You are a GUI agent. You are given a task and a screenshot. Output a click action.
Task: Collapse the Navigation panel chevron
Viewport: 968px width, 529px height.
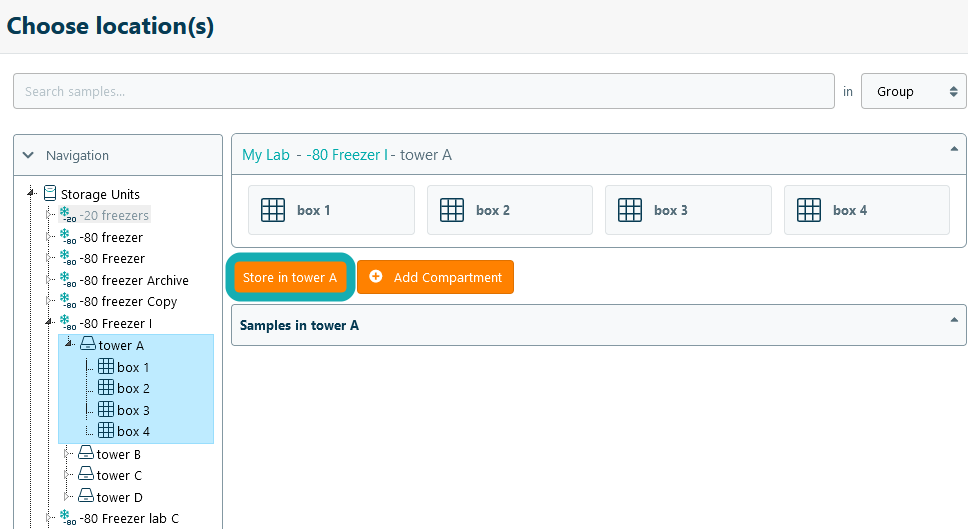click(28, 155)
